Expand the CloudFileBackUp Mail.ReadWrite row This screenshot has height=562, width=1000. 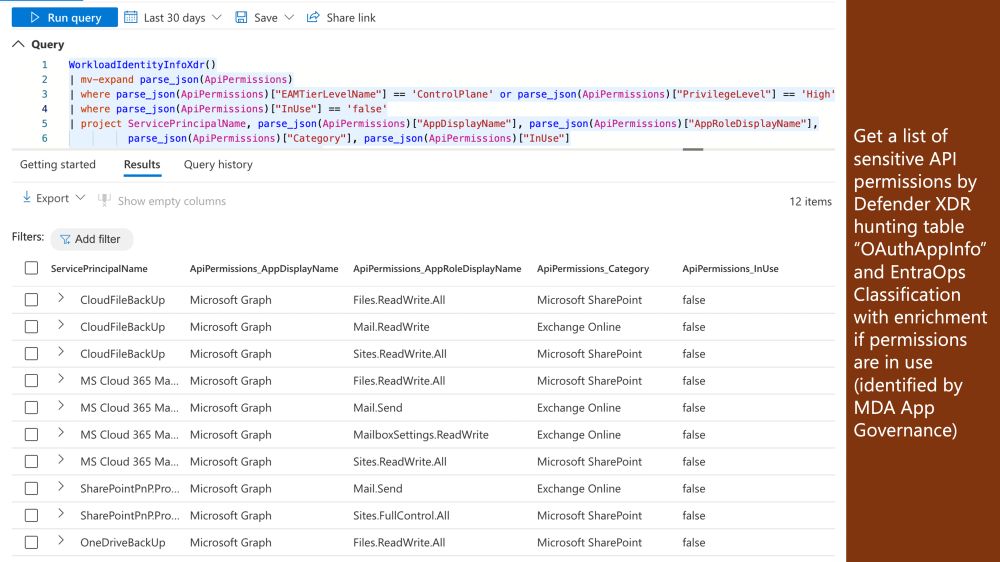[61, 325]
